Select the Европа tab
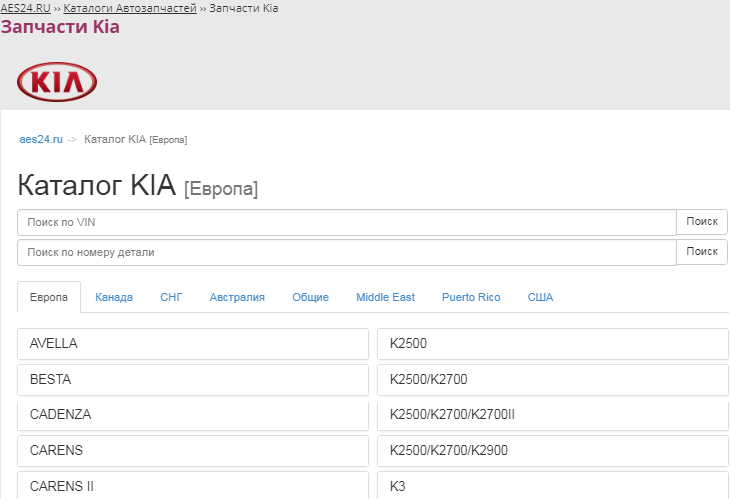The image size is (730, 499). tap(49, 297)
